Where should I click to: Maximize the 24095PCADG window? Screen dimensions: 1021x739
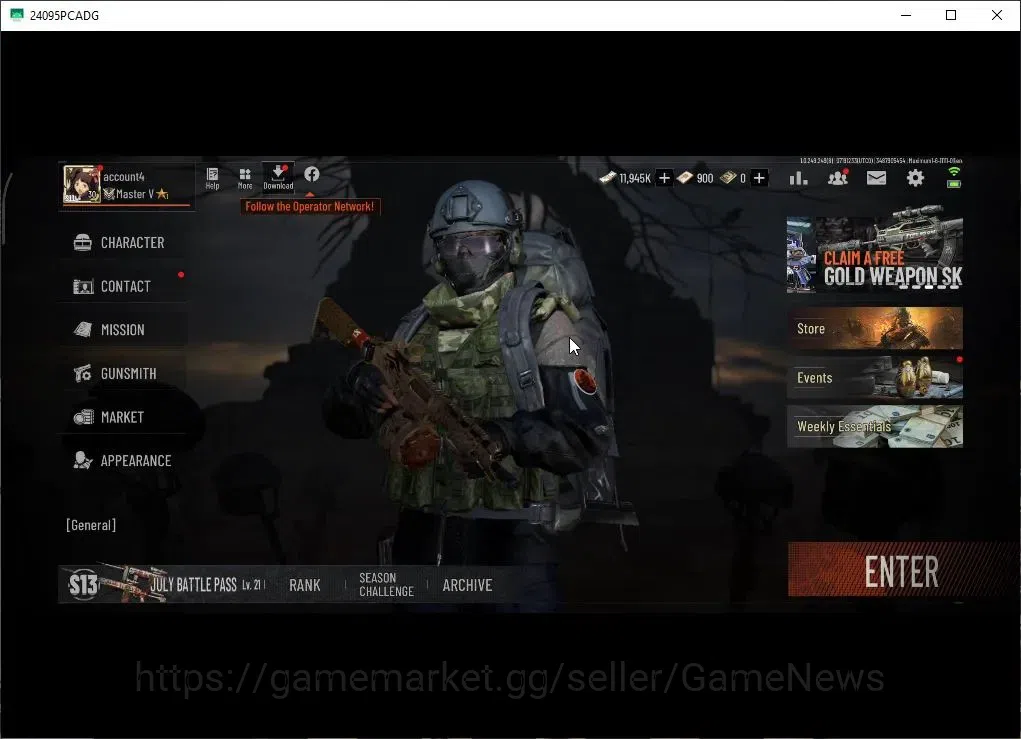point(951,15)
